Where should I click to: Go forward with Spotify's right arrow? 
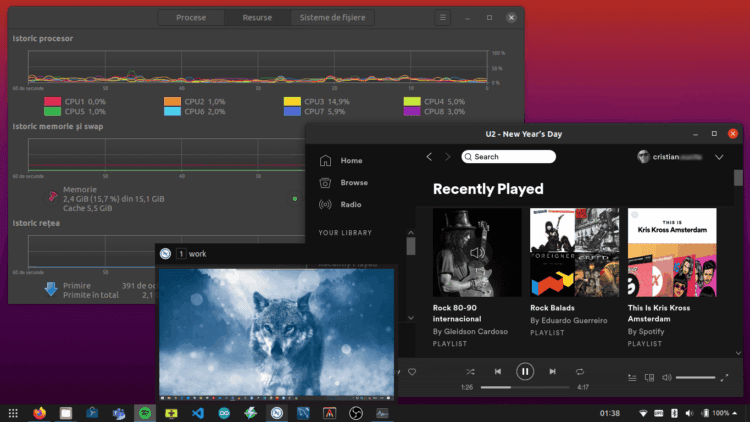[448, 157]
